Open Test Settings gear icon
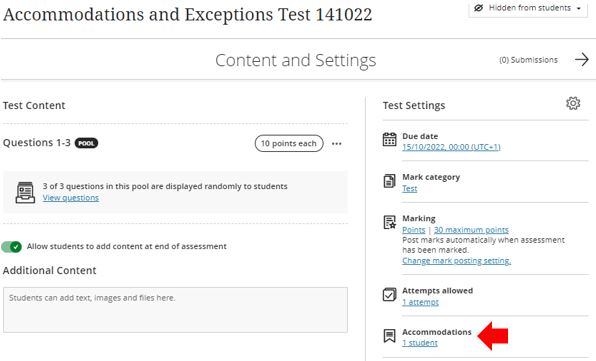 click(573, 103)
